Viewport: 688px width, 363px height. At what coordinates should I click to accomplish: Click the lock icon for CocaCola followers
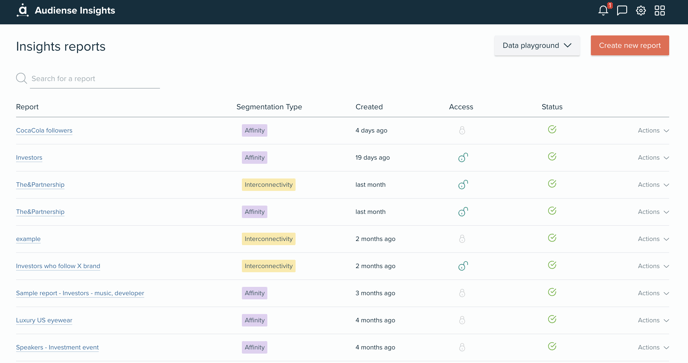click(462, 130)
